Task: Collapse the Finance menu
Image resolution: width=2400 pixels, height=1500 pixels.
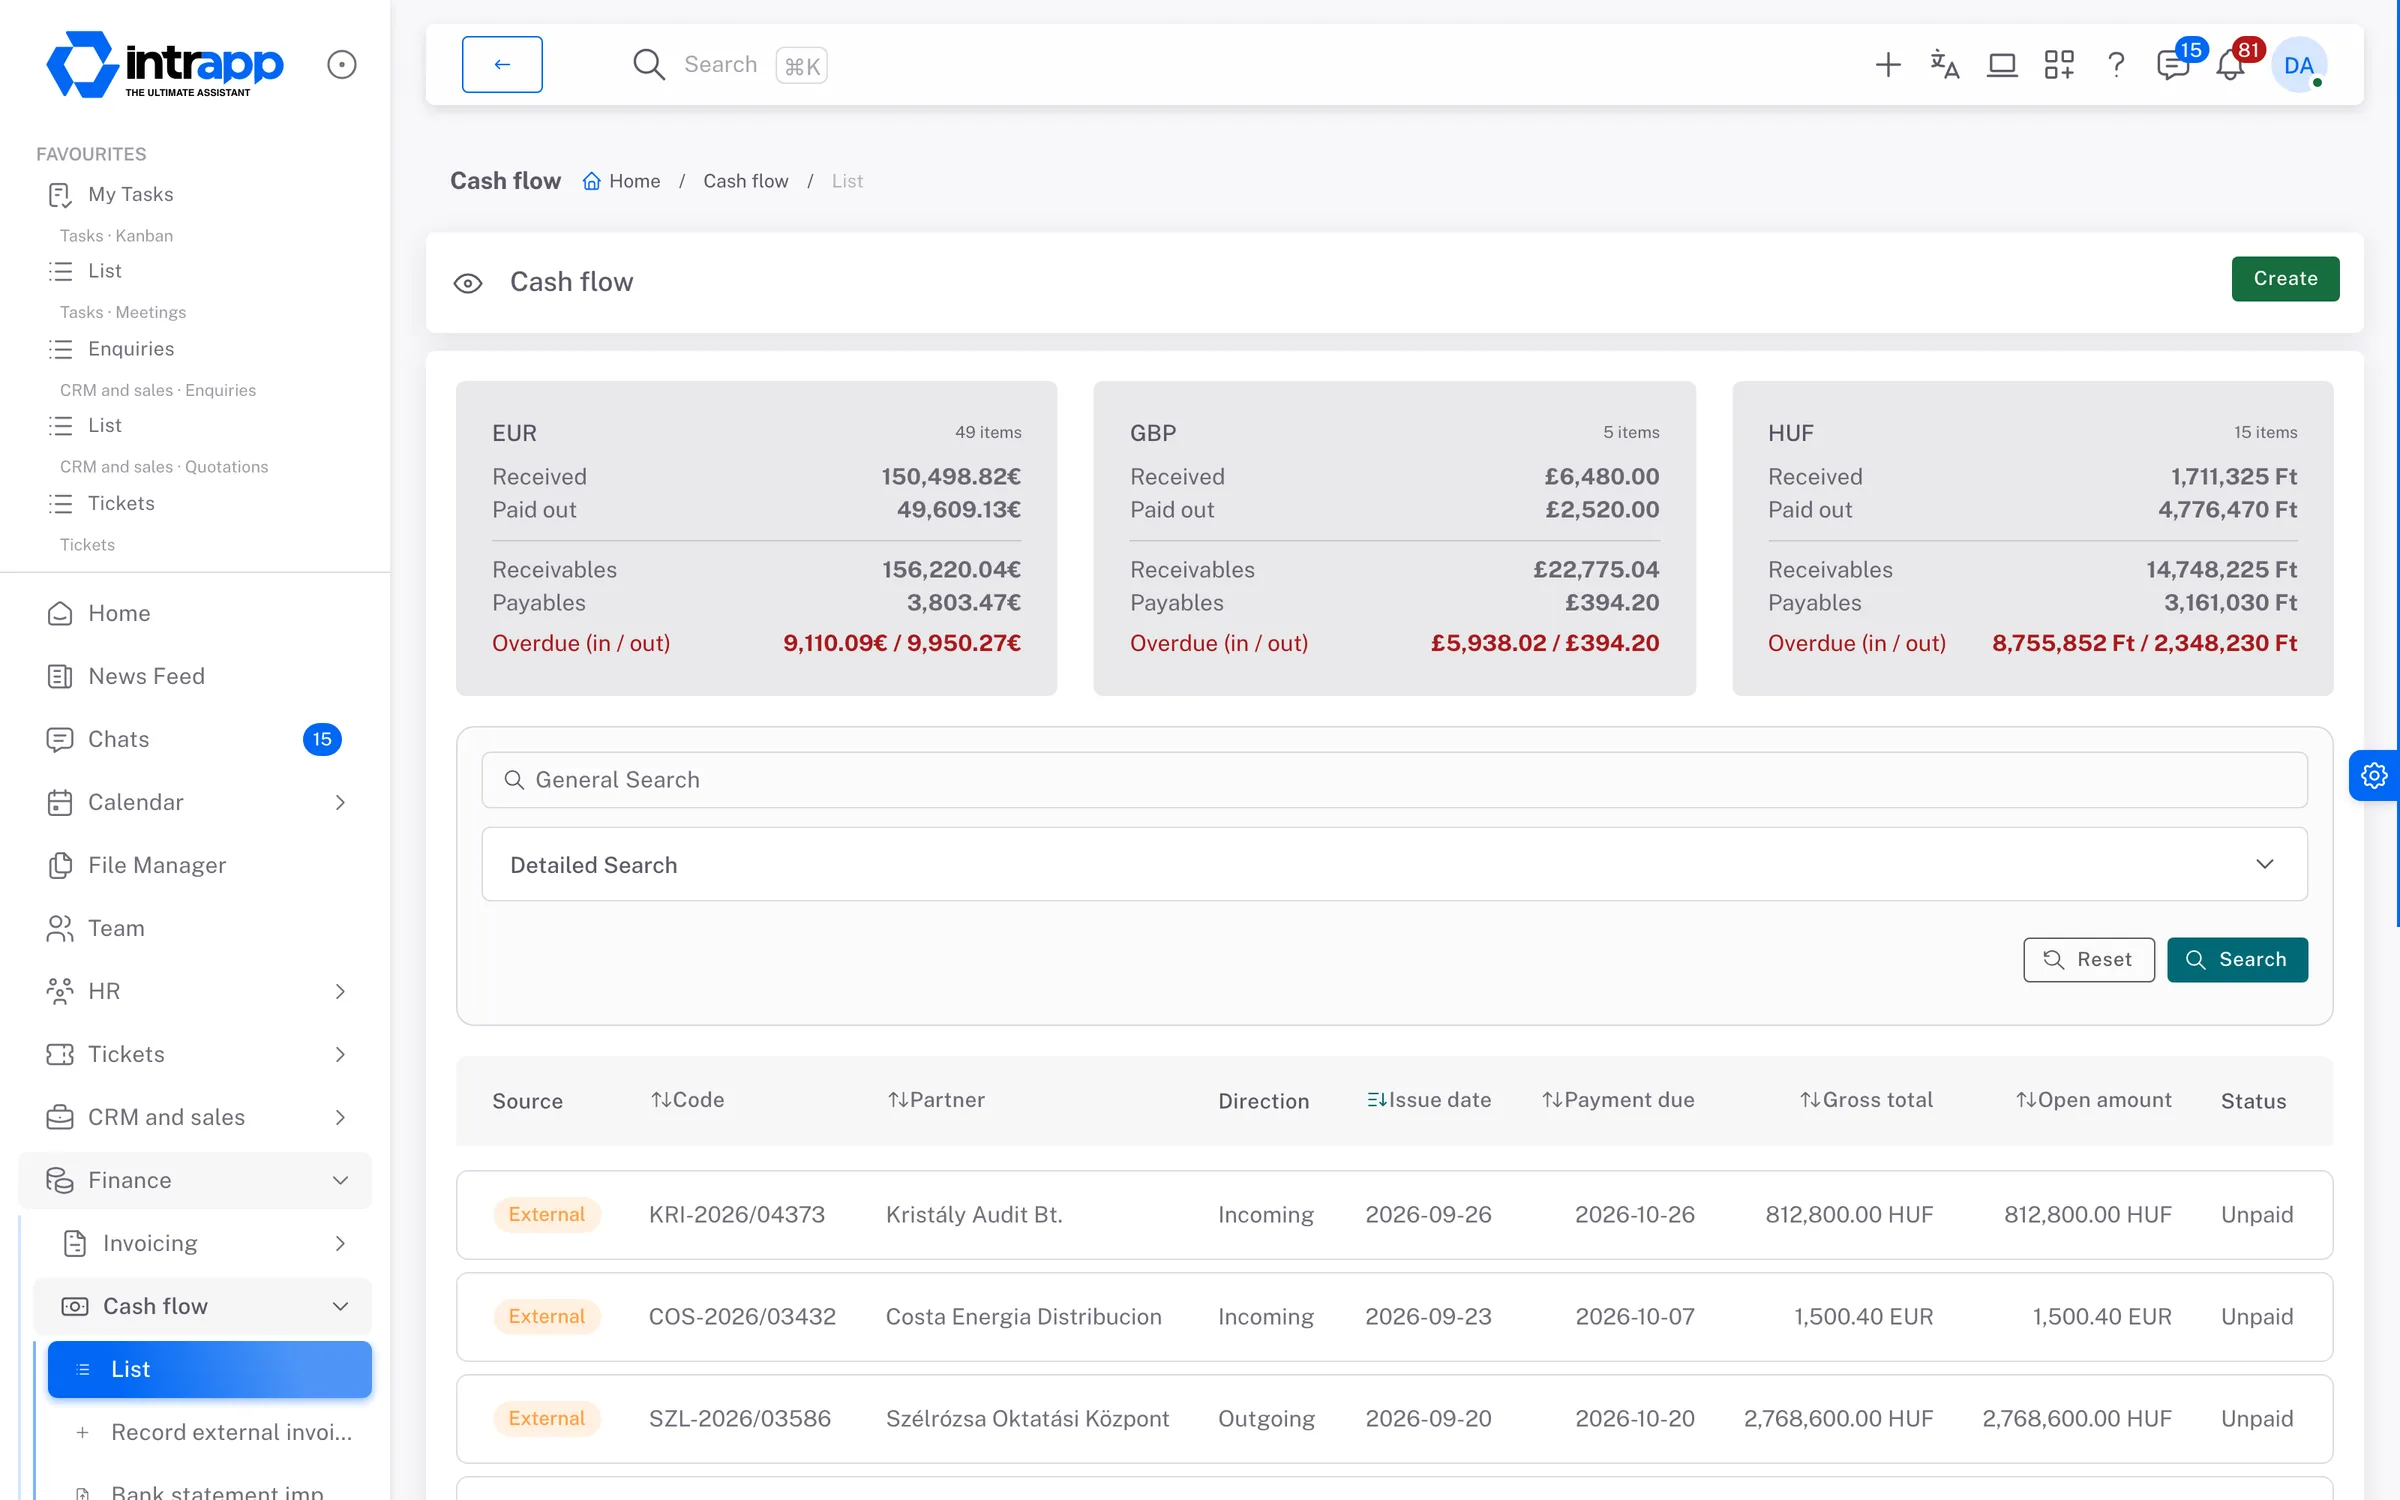Action: point(195,1180)
